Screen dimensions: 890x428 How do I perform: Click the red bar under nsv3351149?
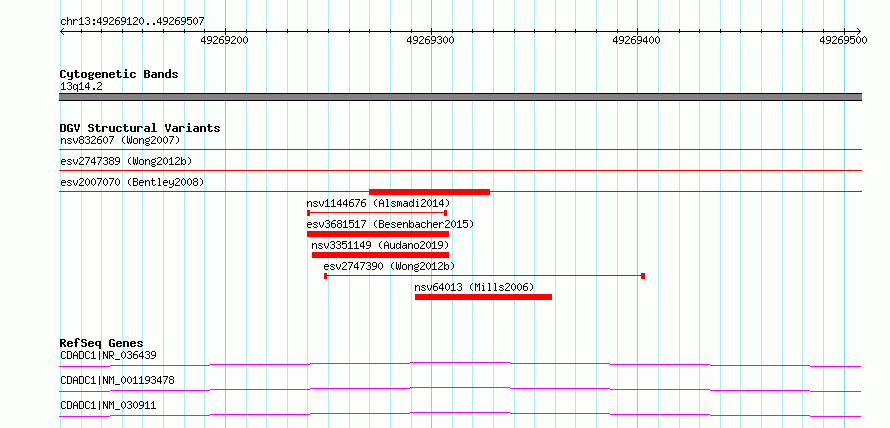[x=380, y=255]
